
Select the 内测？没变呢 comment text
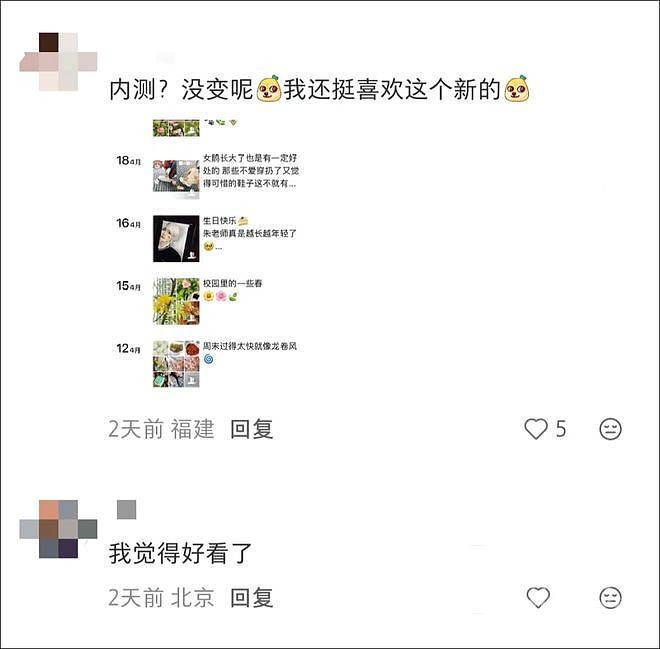click(181, 89)
